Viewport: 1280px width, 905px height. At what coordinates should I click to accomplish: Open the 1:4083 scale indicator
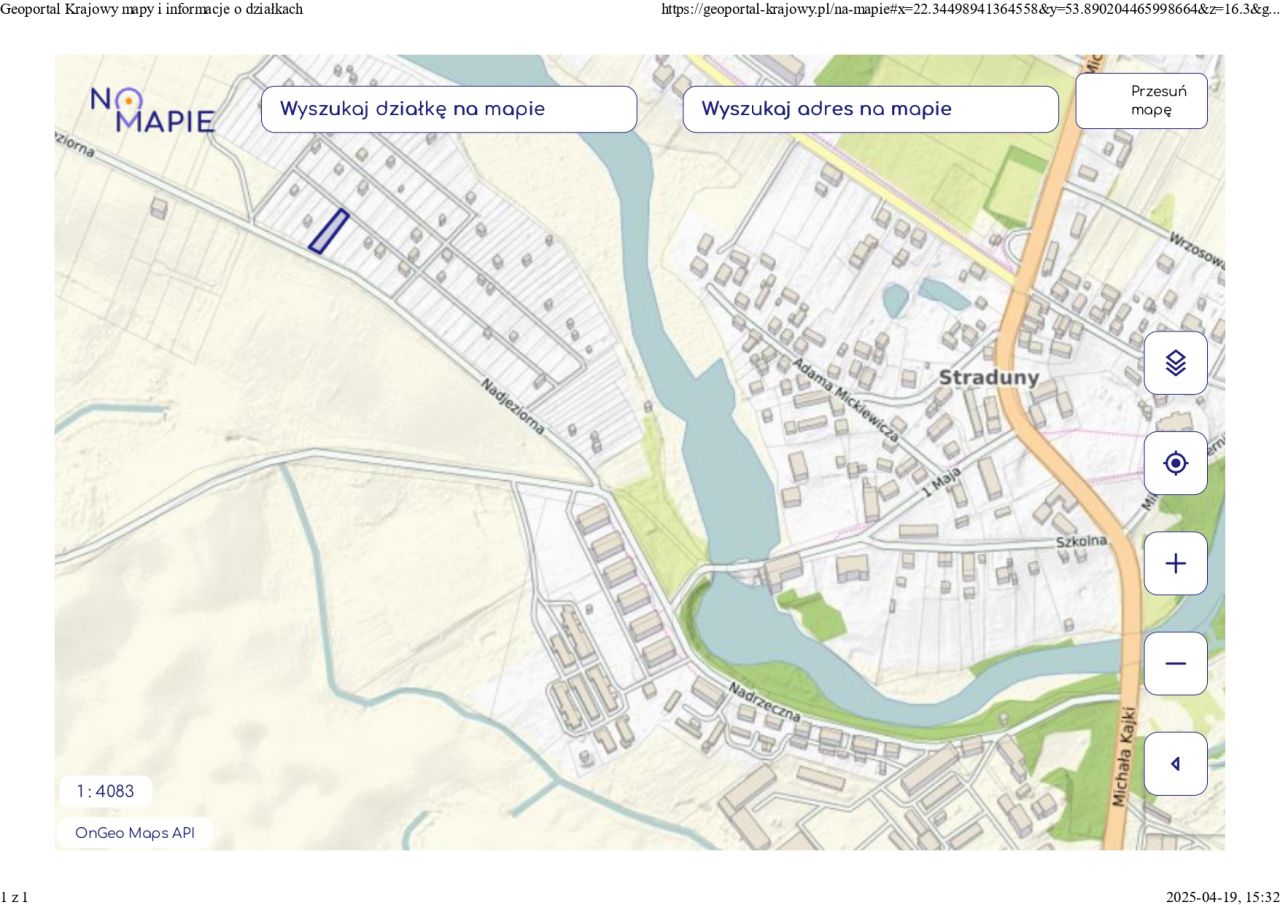pyautogui.click(x=105, y=791)
